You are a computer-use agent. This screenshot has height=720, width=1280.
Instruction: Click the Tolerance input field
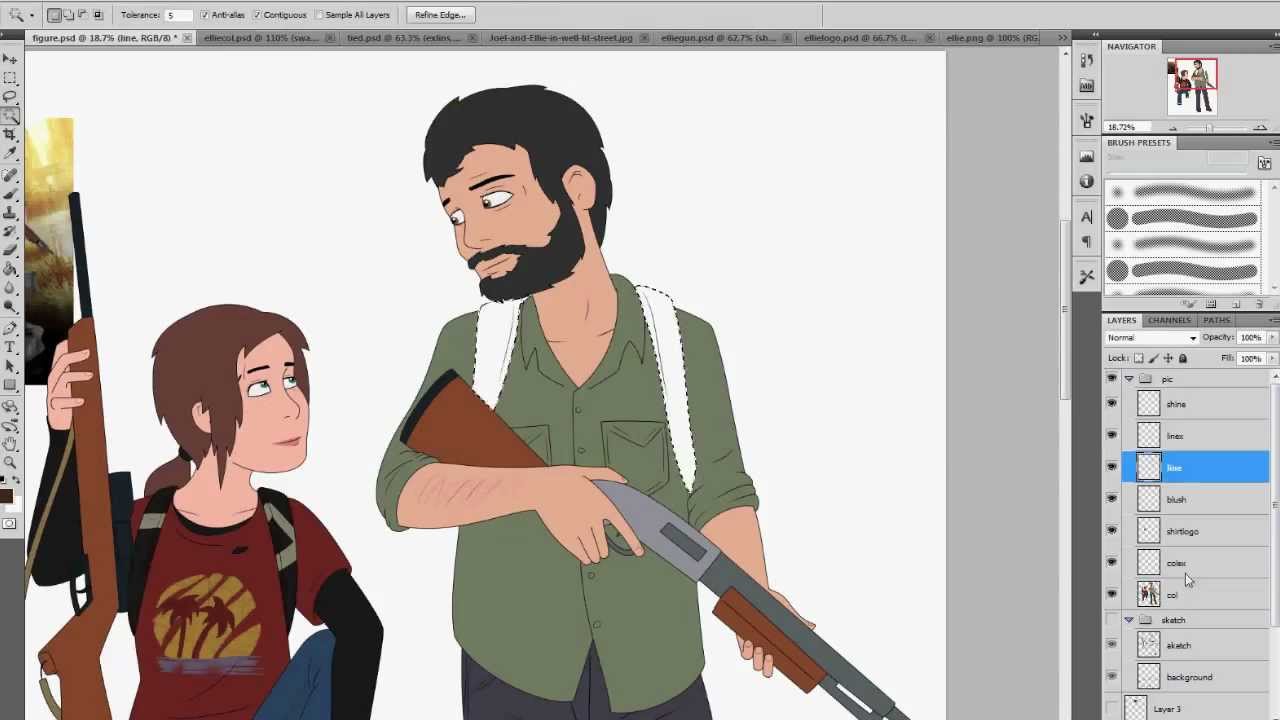coord(179,15)
